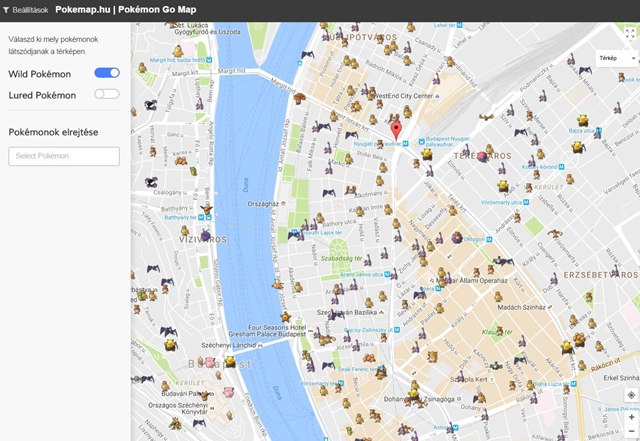Click the Szabadság tér park label
Image resolution: width=640 pixels, height=441 pixels.
point(341,258)
